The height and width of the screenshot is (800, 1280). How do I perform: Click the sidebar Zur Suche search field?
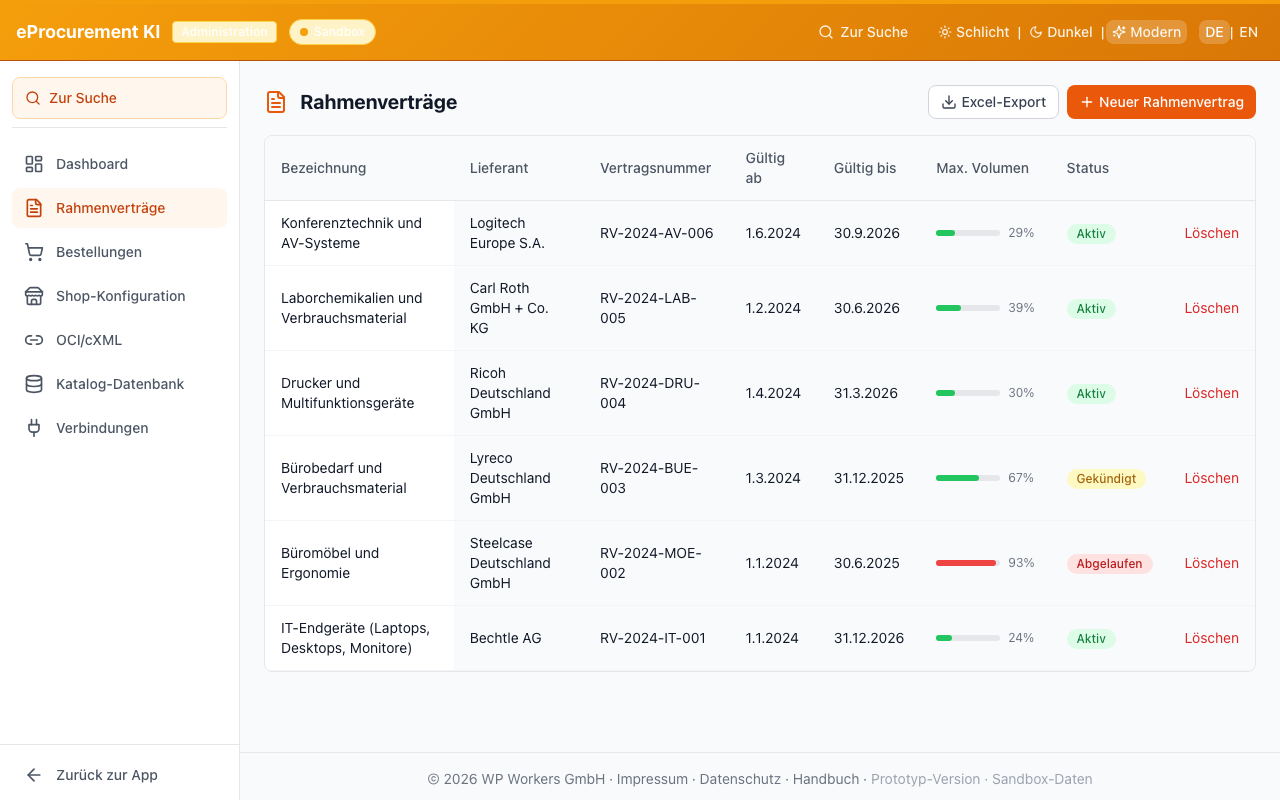[x=119, y=98]
